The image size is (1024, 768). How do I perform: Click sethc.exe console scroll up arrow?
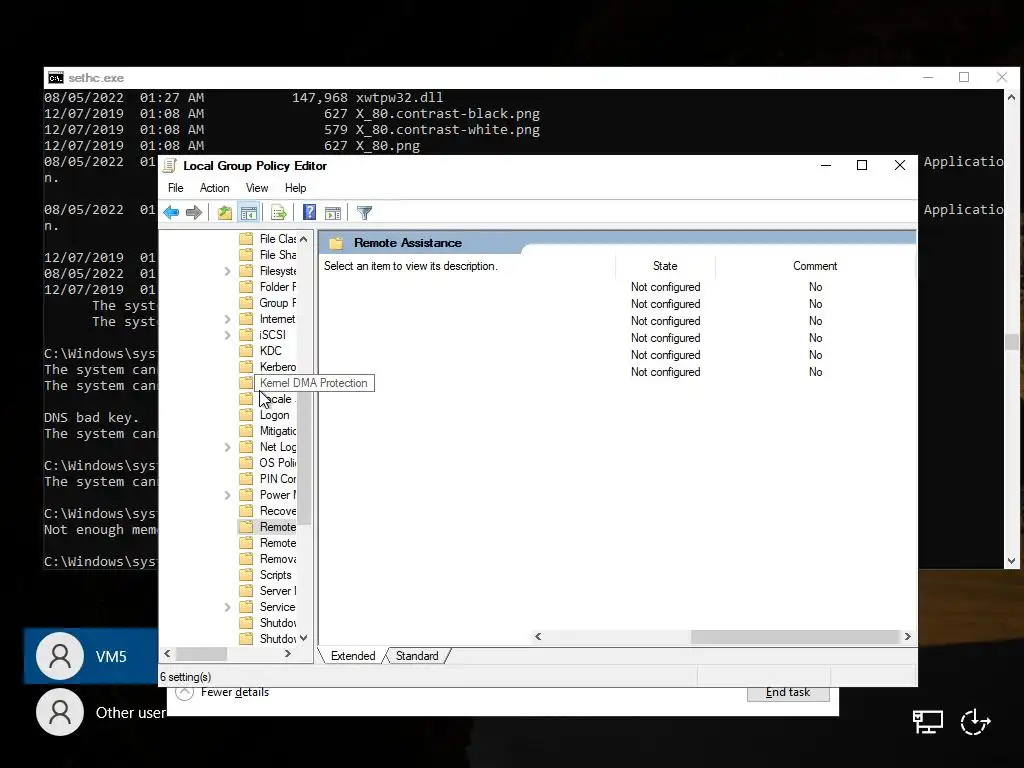(x=1012, y=97)
